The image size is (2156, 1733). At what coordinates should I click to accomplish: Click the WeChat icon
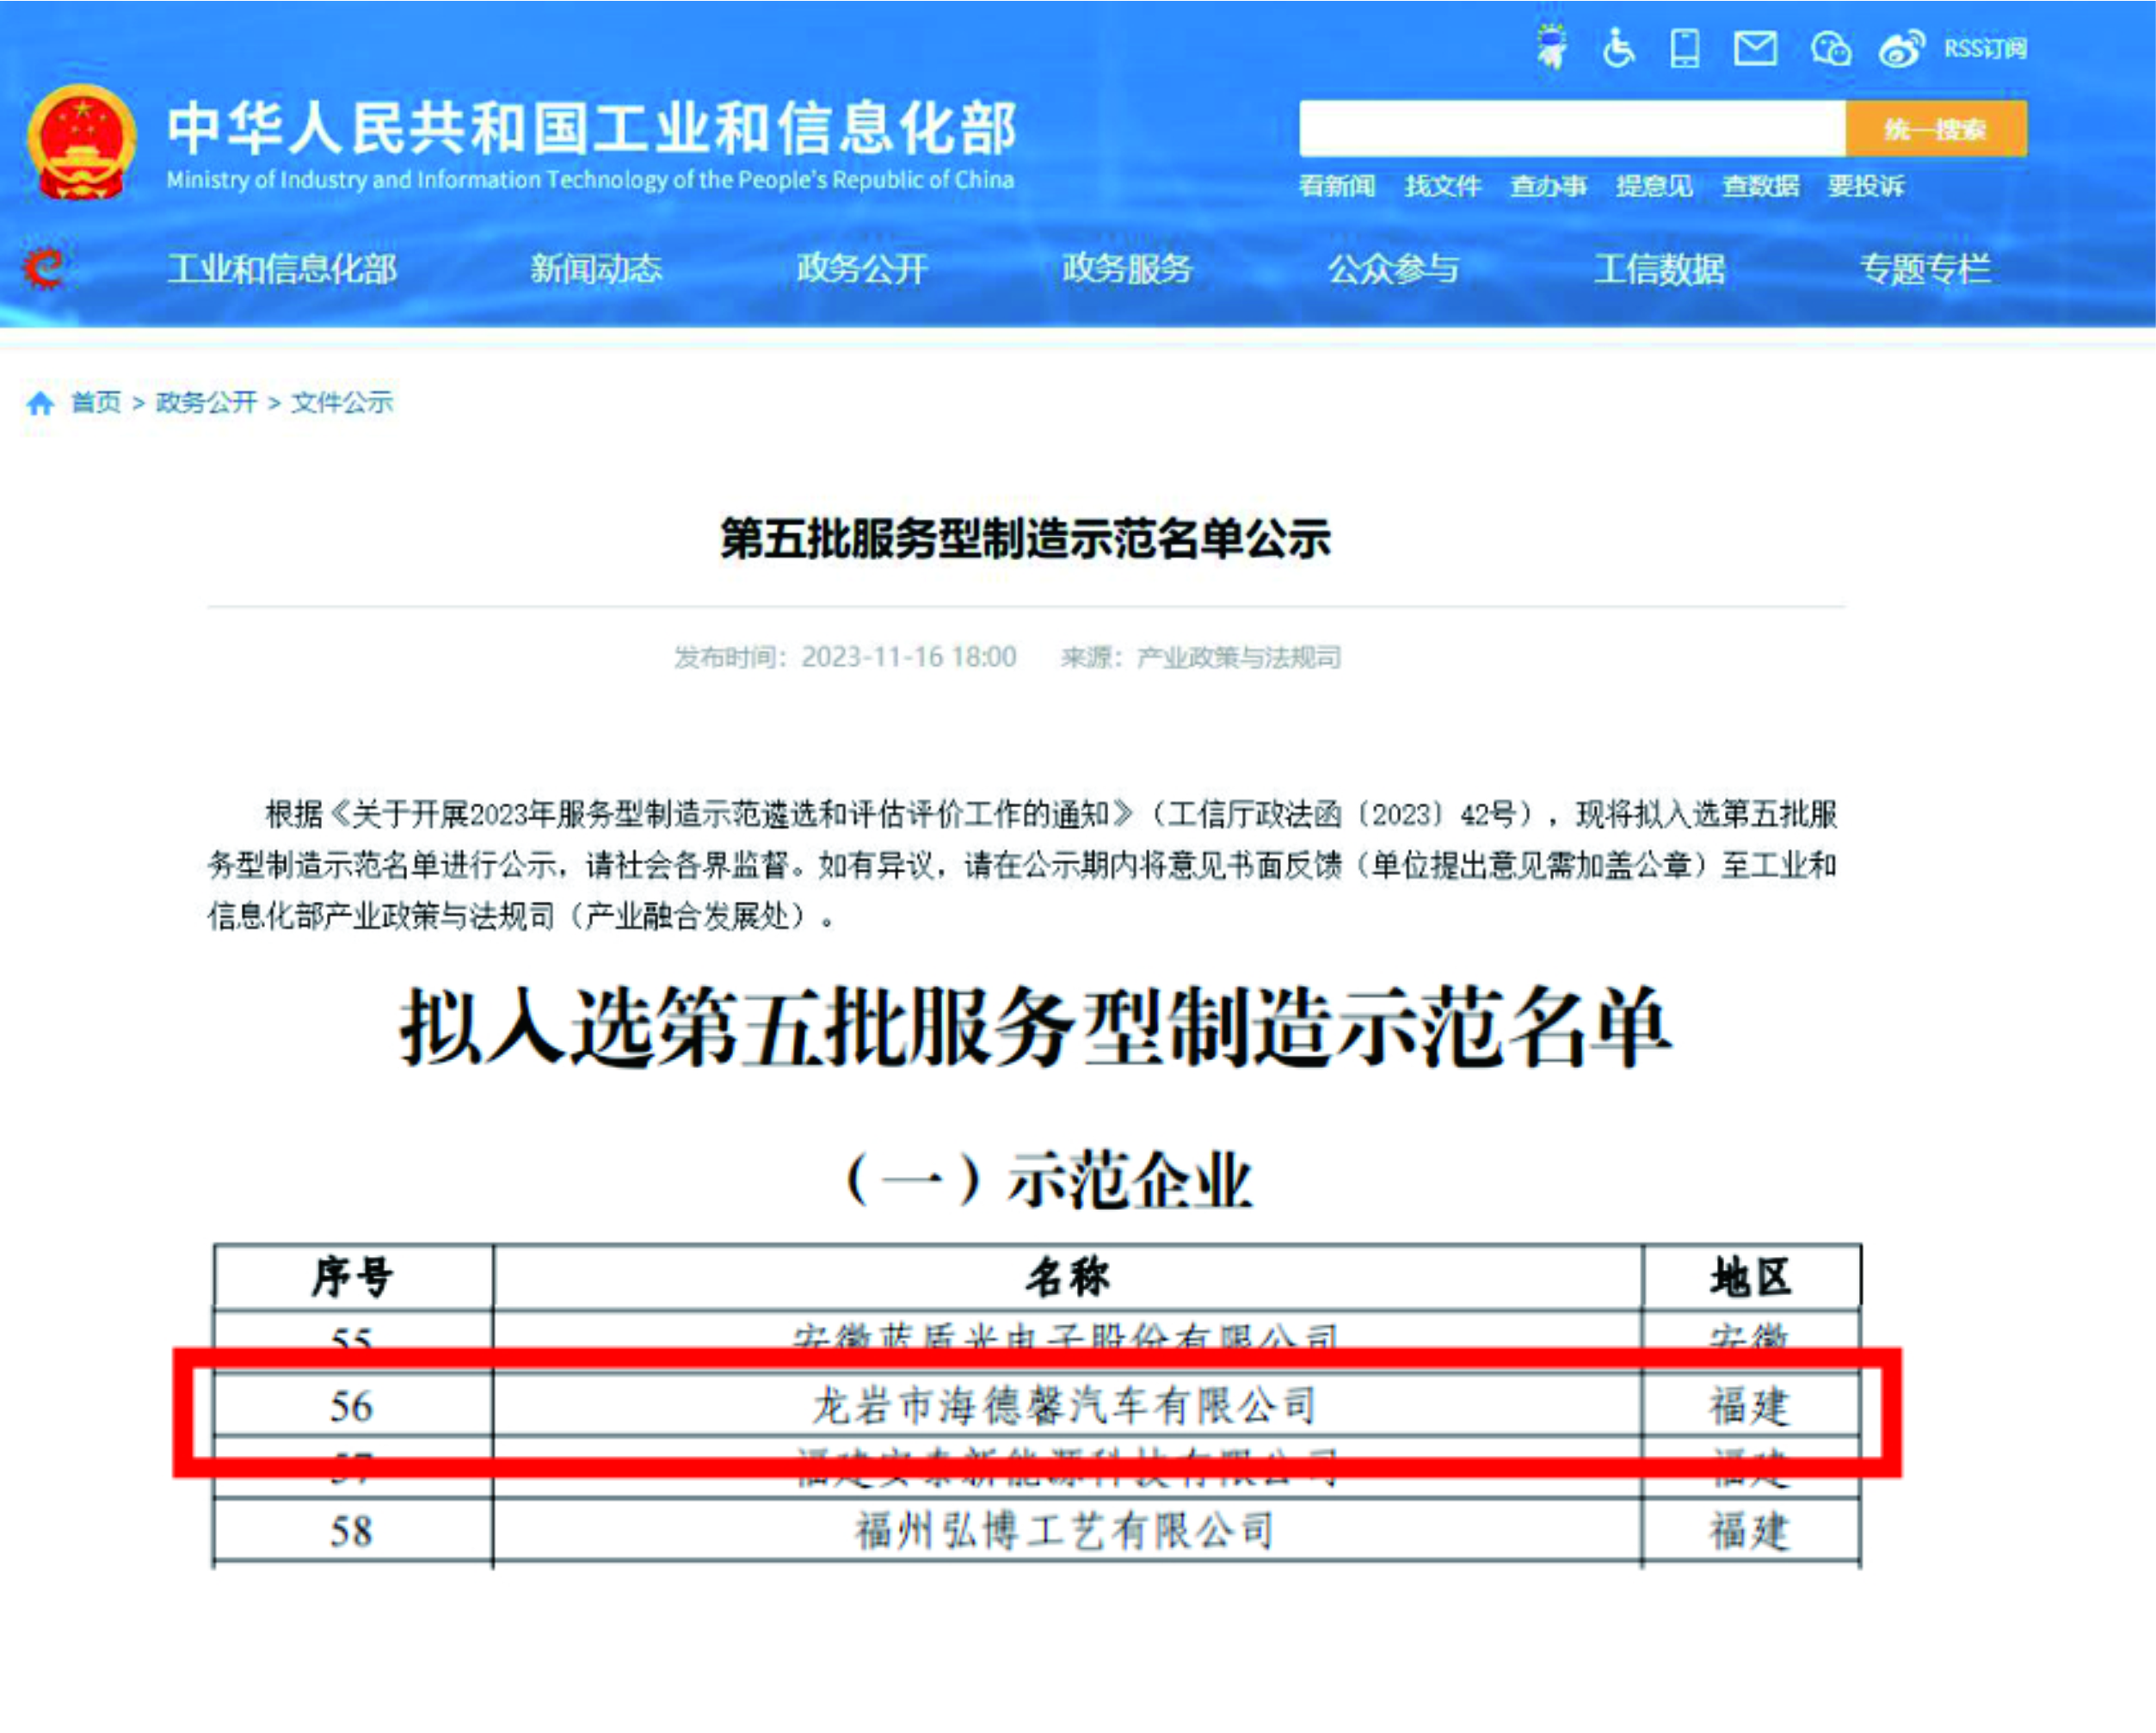tap(1830, 48)
